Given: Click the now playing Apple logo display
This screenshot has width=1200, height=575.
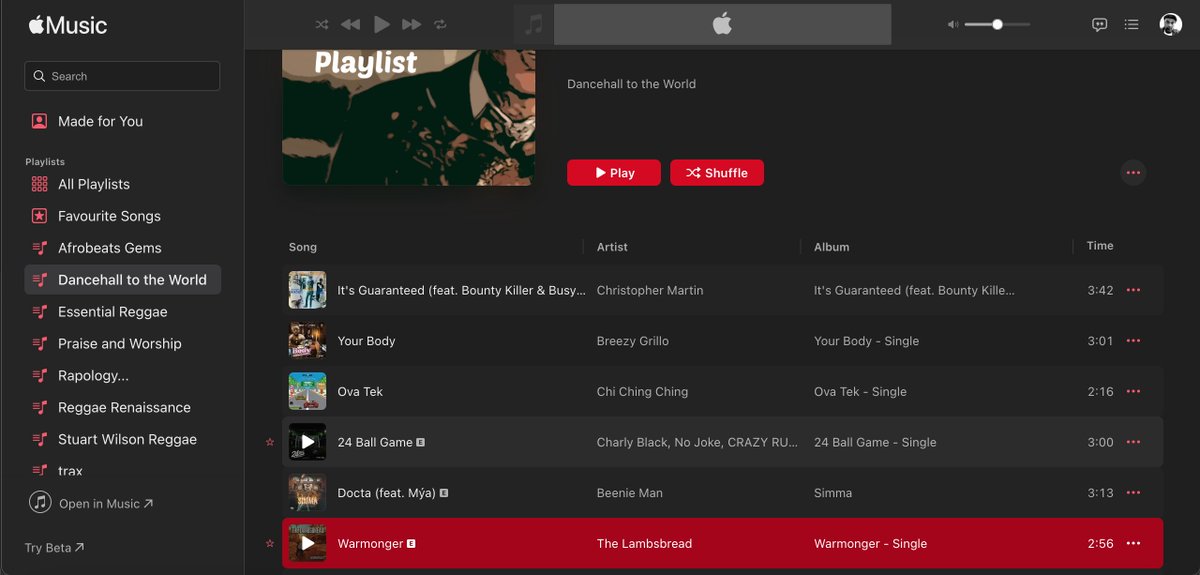Looking at the screenshot, I should (x=722, y=24).
